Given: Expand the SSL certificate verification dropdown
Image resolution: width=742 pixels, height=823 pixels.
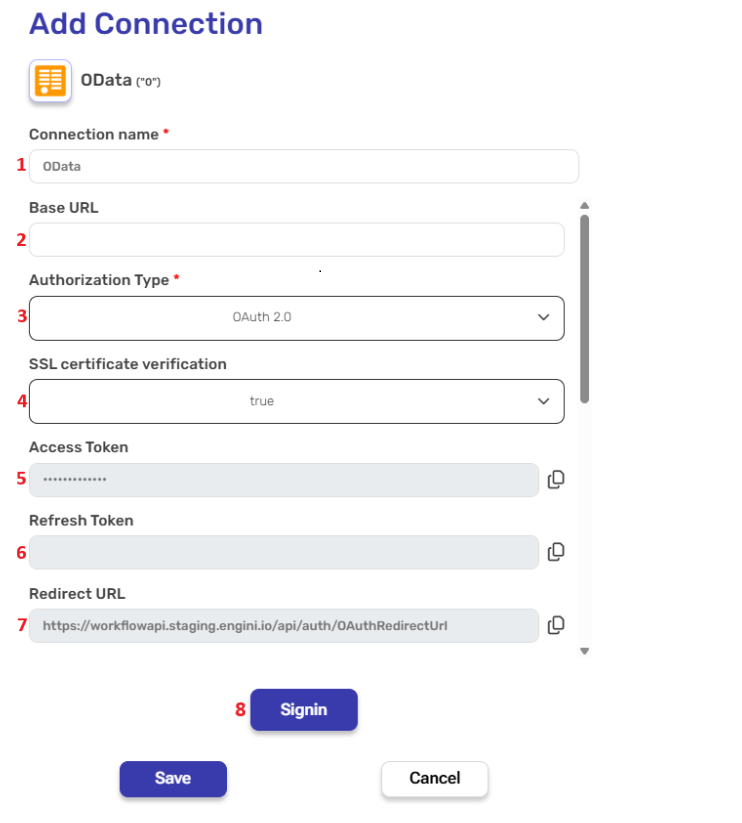Looking at the screenshot, I should (x=296, y=401).
